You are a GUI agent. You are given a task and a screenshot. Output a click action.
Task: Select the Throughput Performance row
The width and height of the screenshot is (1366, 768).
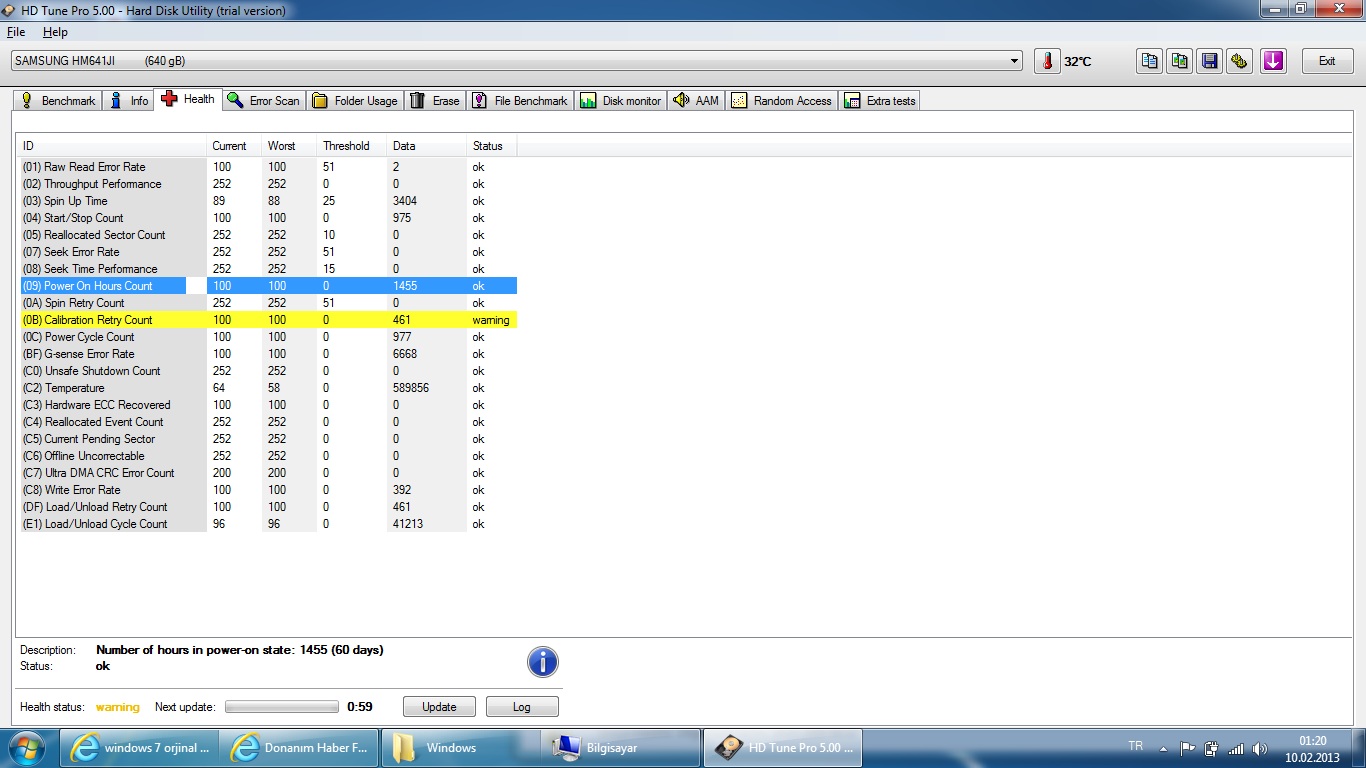tap(268, 184)
